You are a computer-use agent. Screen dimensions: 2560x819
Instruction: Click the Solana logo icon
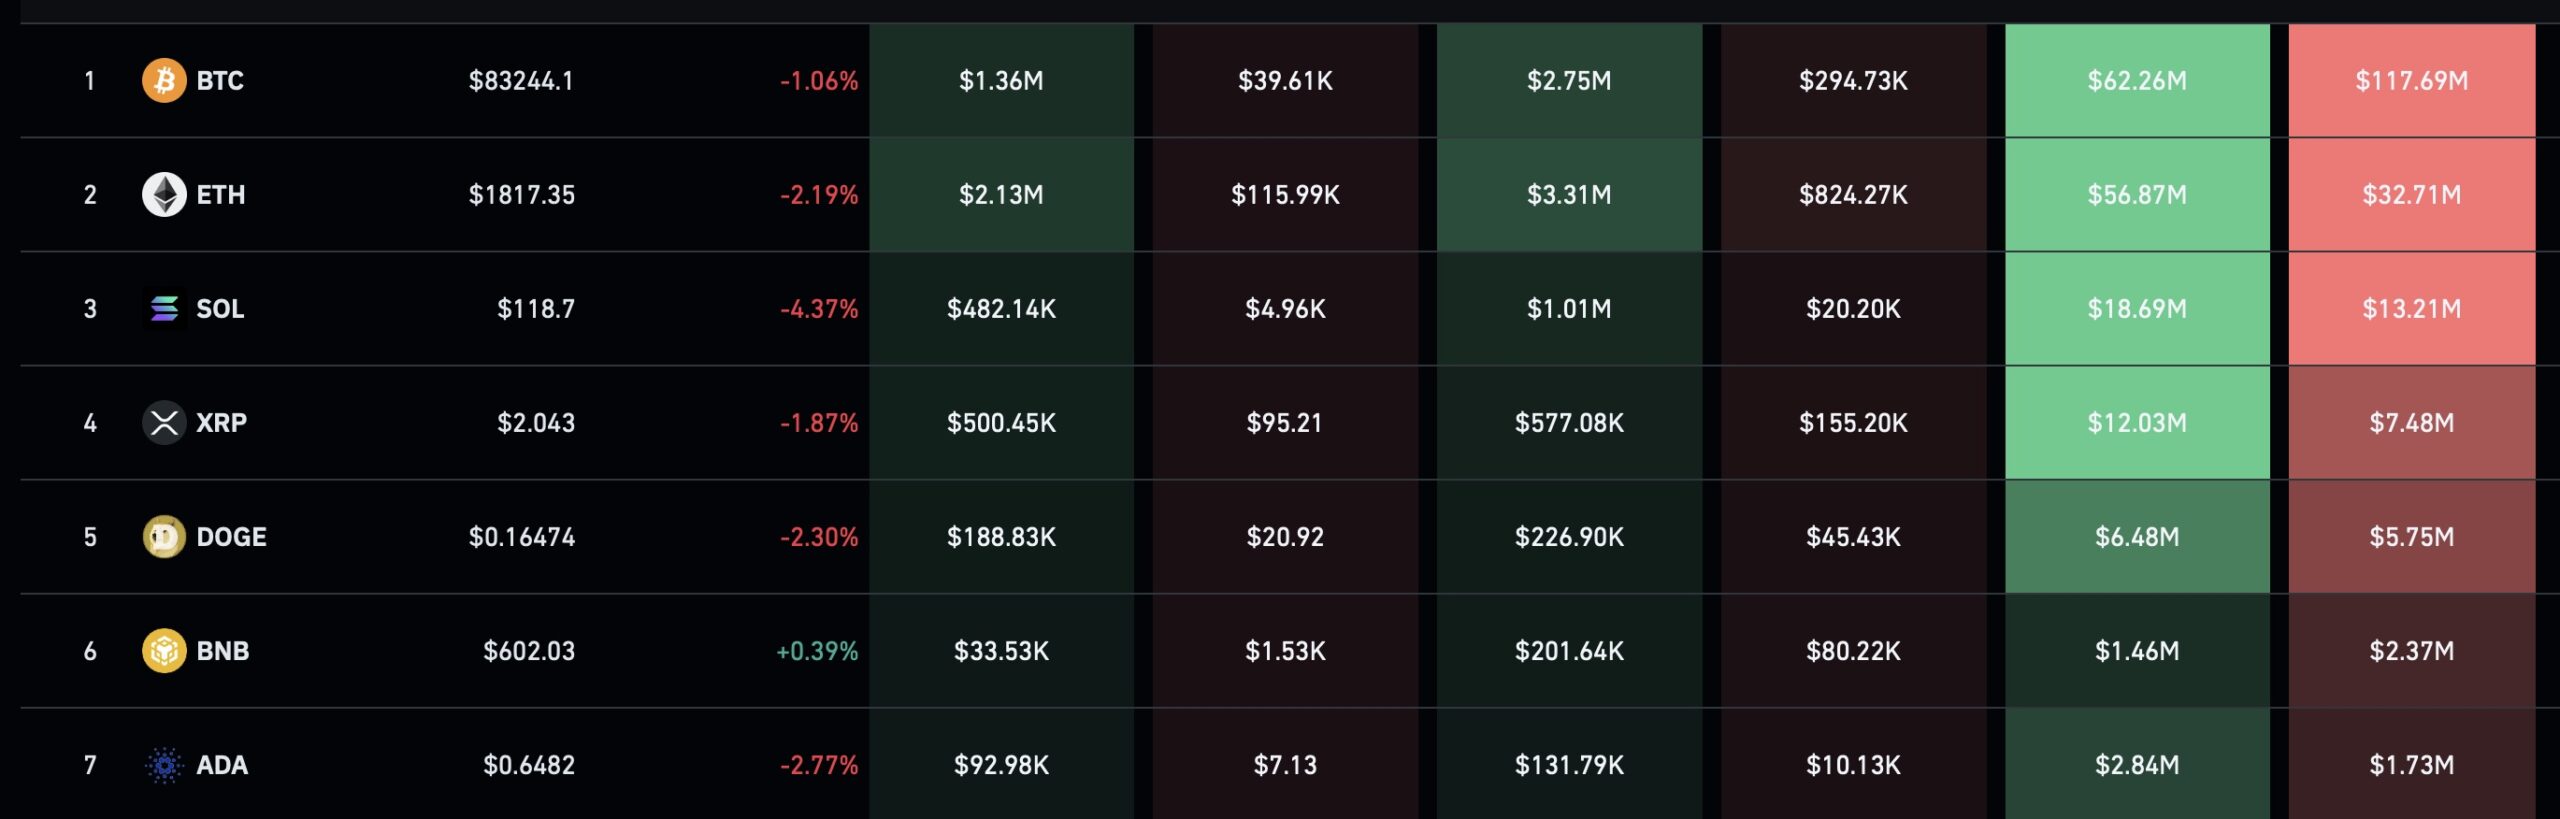tap(164, 308)
